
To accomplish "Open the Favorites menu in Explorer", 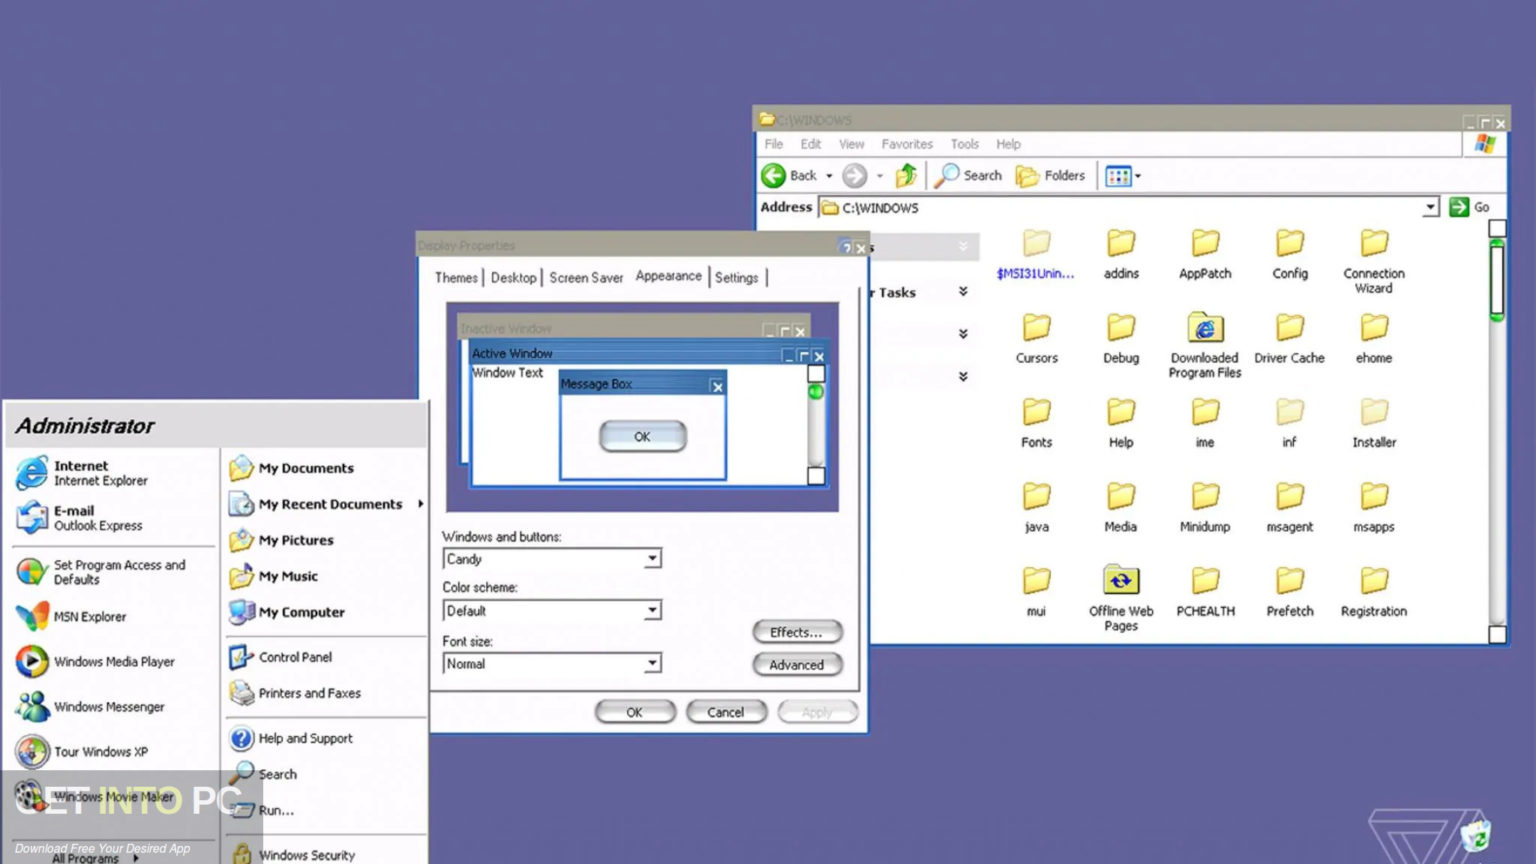I will click(906, 143).
